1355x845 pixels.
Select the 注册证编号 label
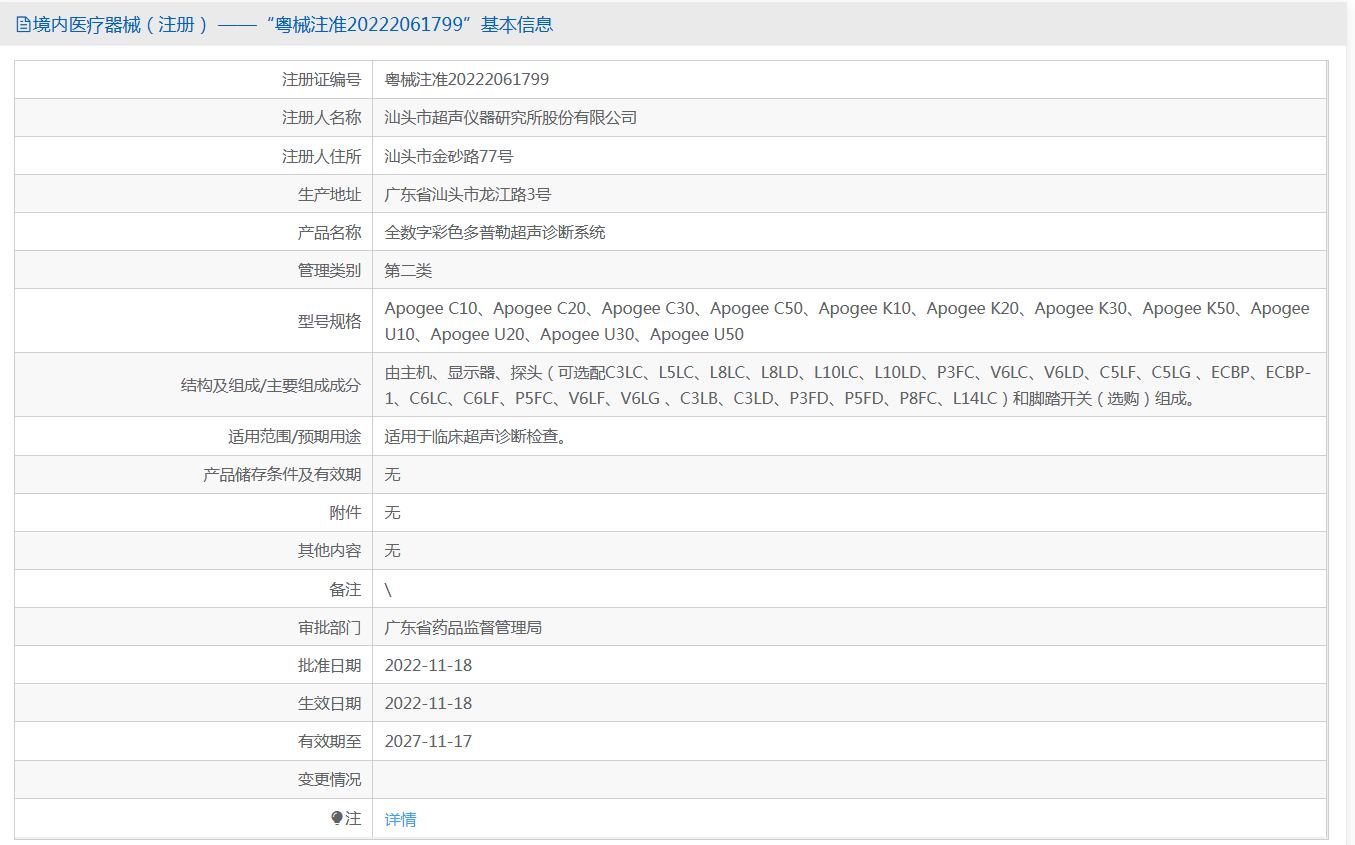point(321,80)
